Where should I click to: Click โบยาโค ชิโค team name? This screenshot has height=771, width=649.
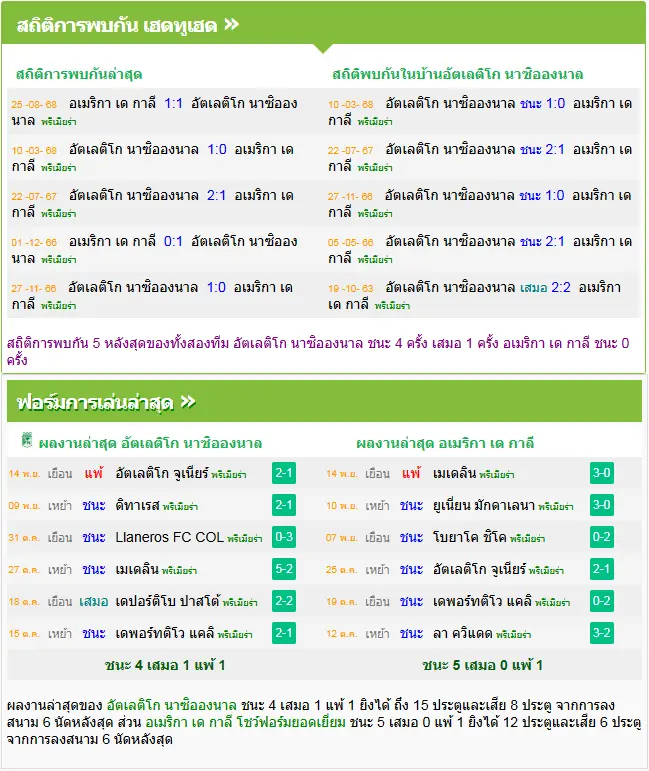click(469, 537)
